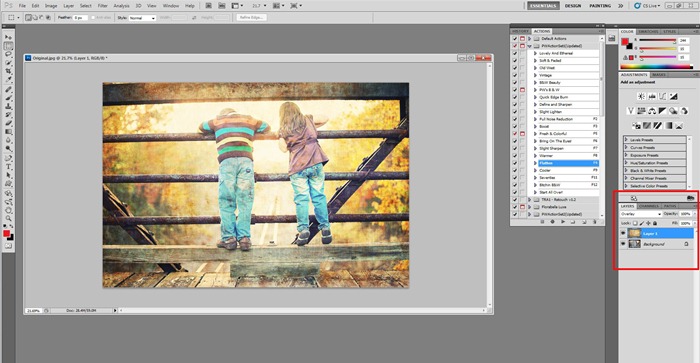700x363 pixels.
Task: Toggle the Lock all option for the layer
Action: (x=655, y=223)
